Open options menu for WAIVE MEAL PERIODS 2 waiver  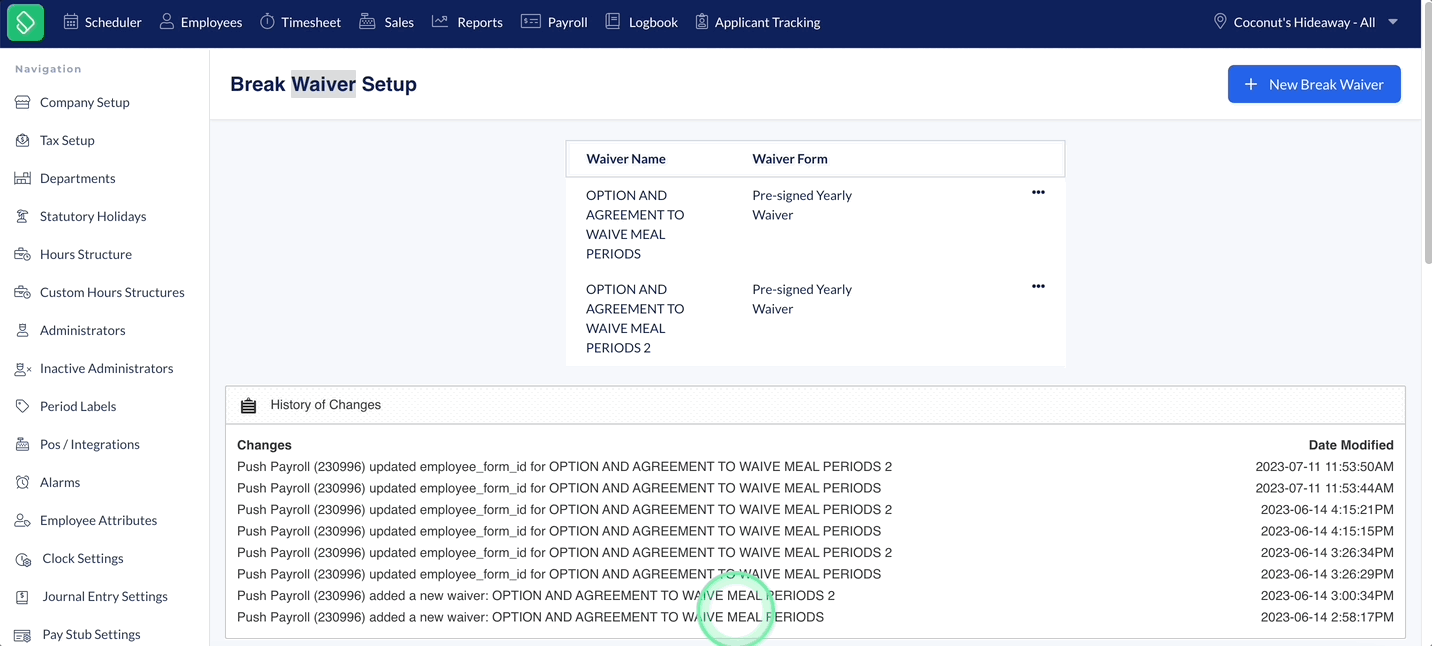pyautogui.click(x=1038, y=287)
